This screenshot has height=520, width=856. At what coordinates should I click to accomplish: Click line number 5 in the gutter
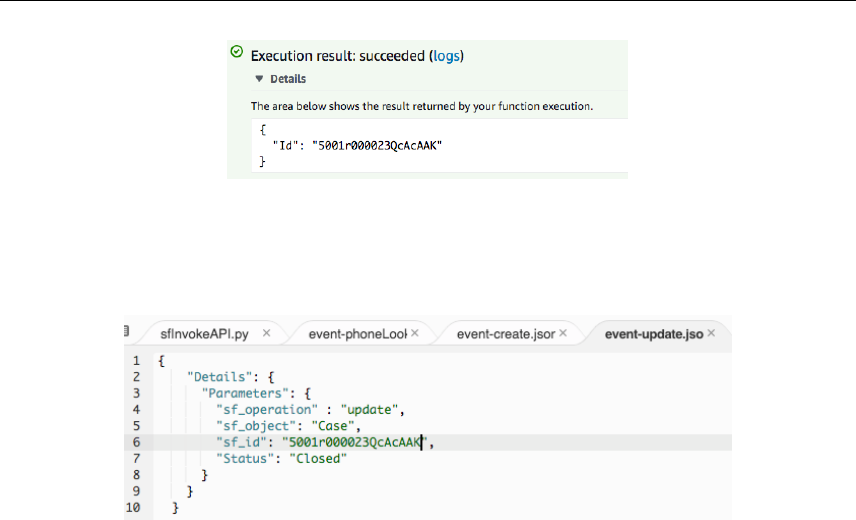point(134,425)
